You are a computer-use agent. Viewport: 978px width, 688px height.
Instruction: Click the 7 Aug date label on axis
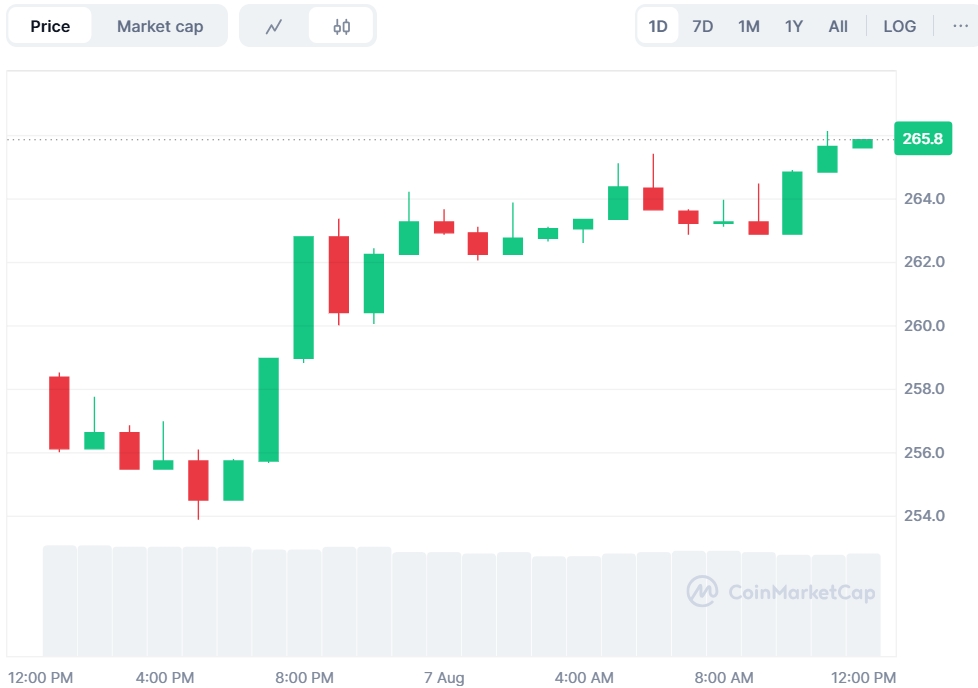coord(444,678)
